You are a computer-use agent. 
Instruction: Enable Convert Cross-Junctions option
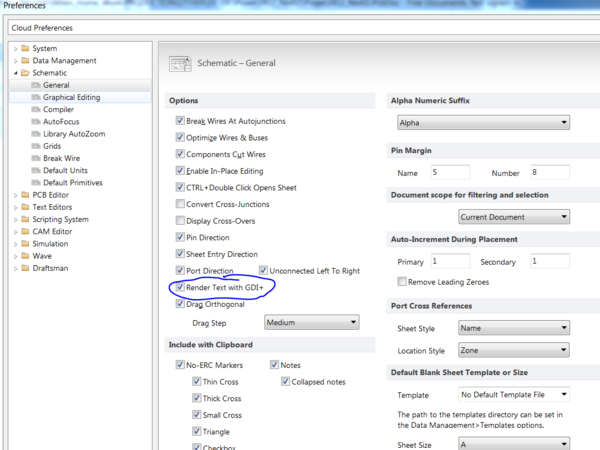click(x=180, y=204)
